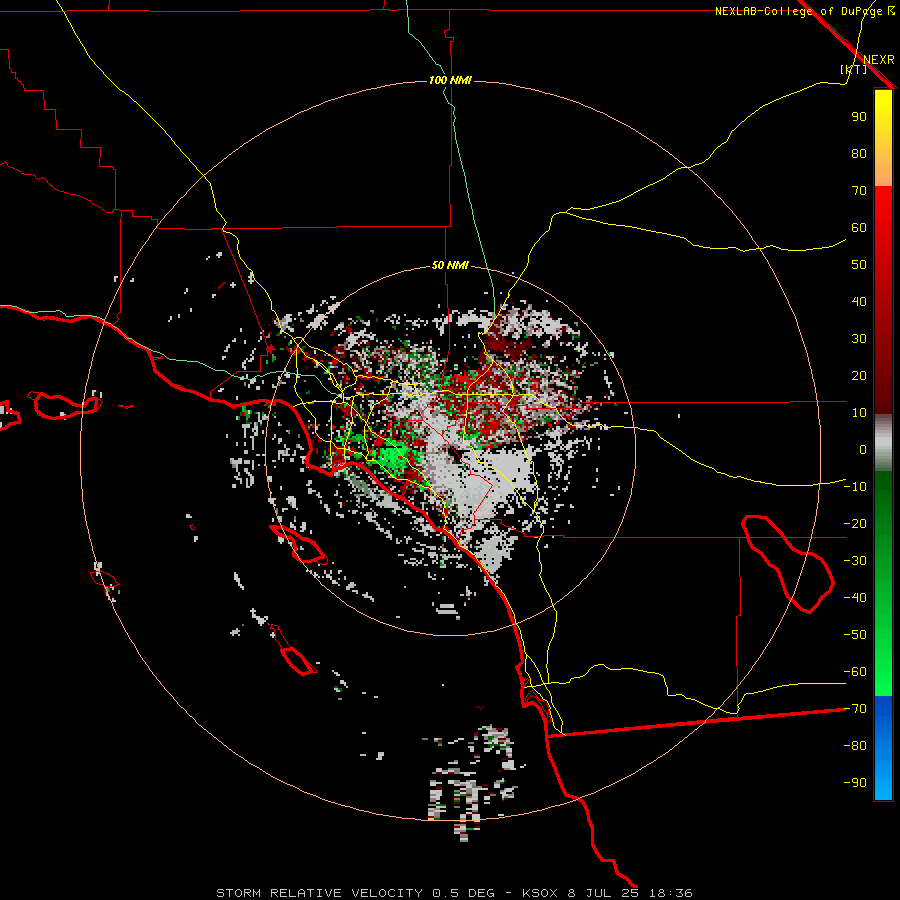This screenshot has width=900, height=900.
Task: Select the -90 value on velocity scale
Action: [855, 782]
